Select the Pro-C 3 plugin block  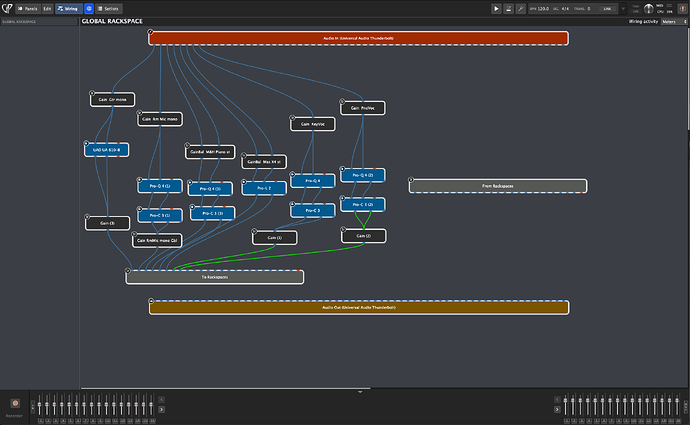coord(312,210)
